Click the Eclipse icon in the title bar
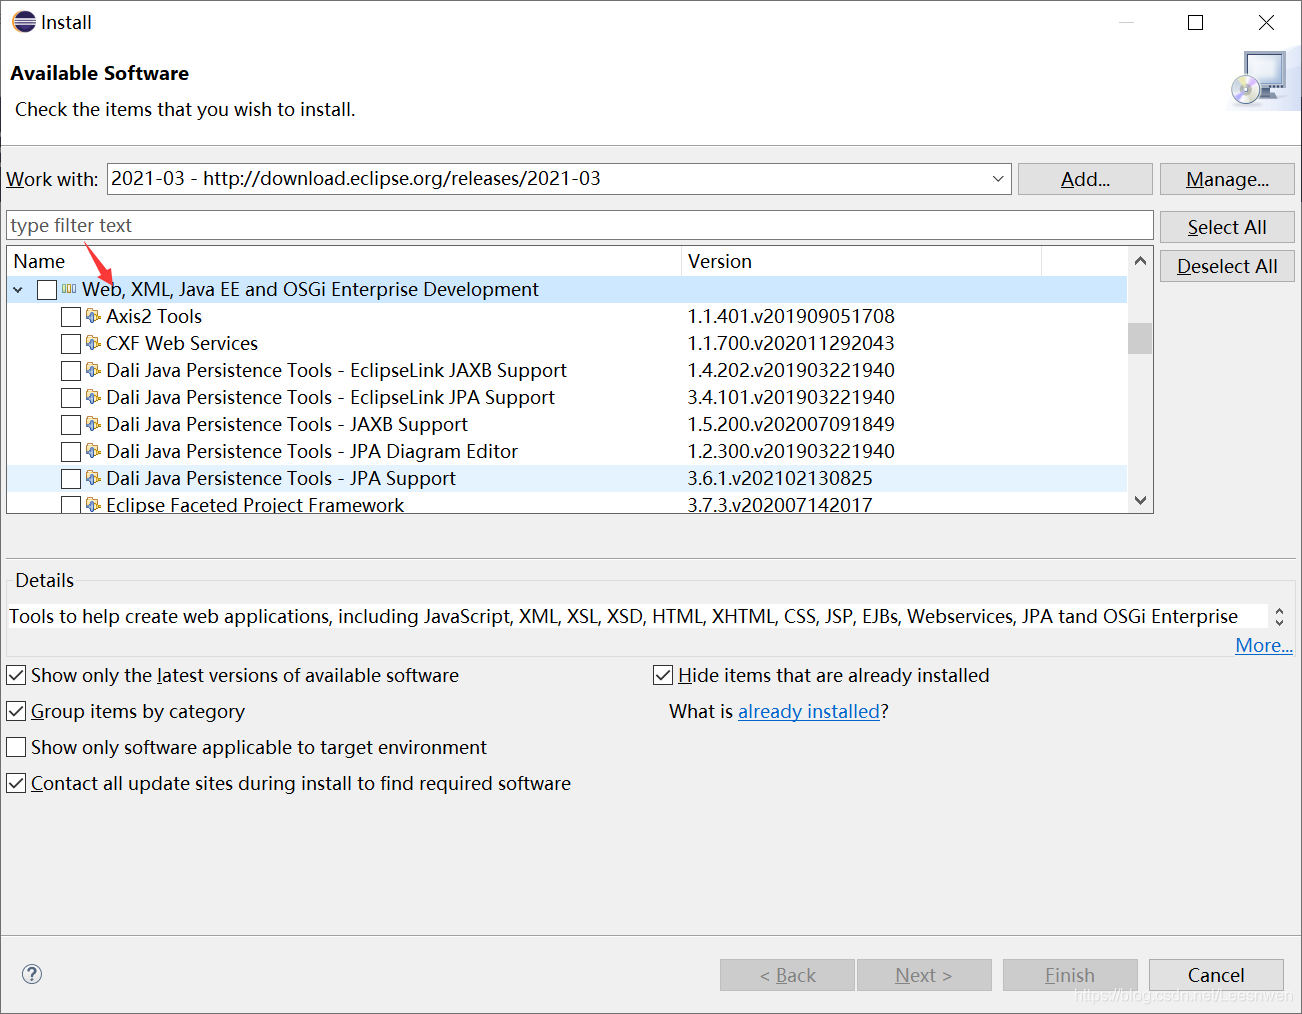 pos(24,22)
